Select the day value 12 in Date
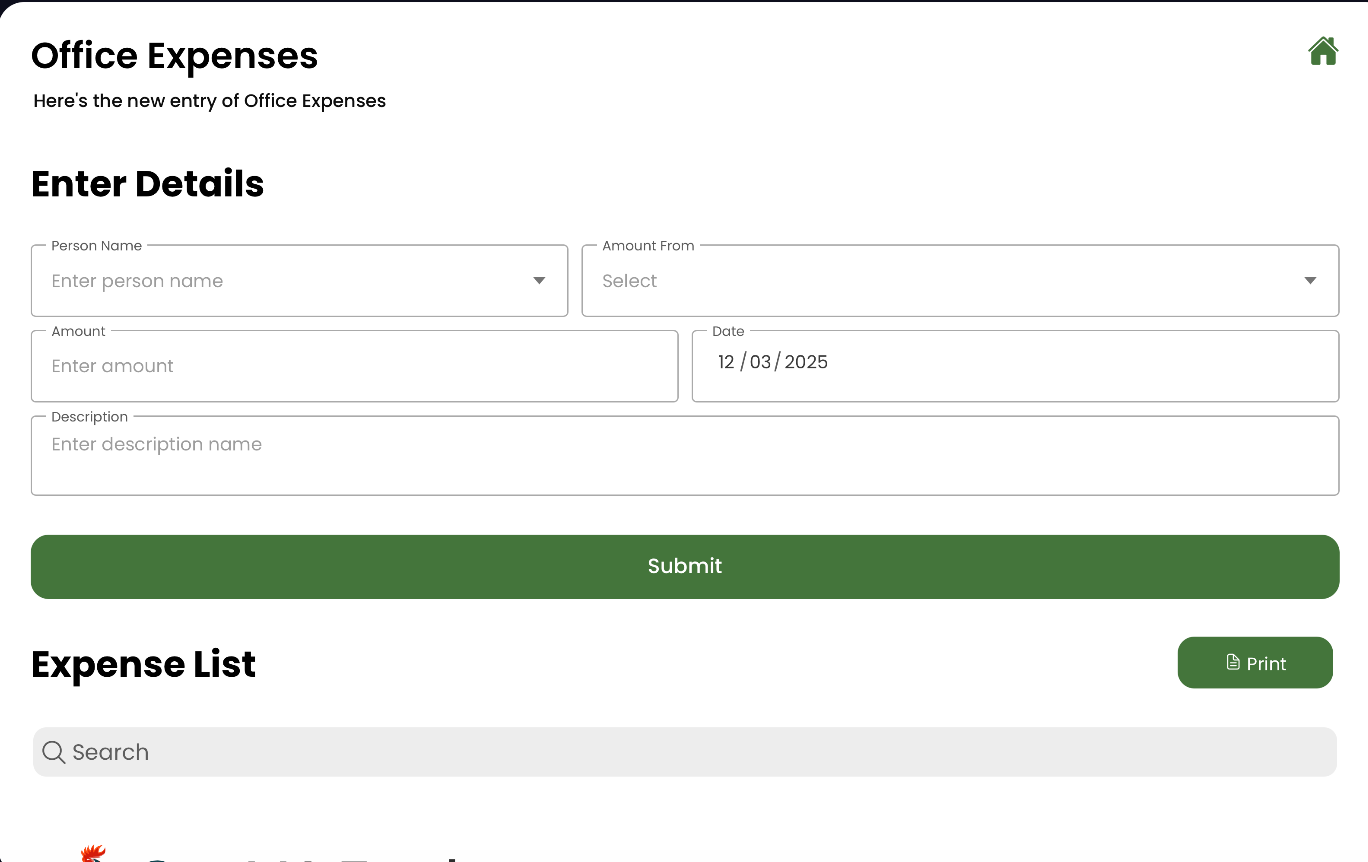 point(726,362)
